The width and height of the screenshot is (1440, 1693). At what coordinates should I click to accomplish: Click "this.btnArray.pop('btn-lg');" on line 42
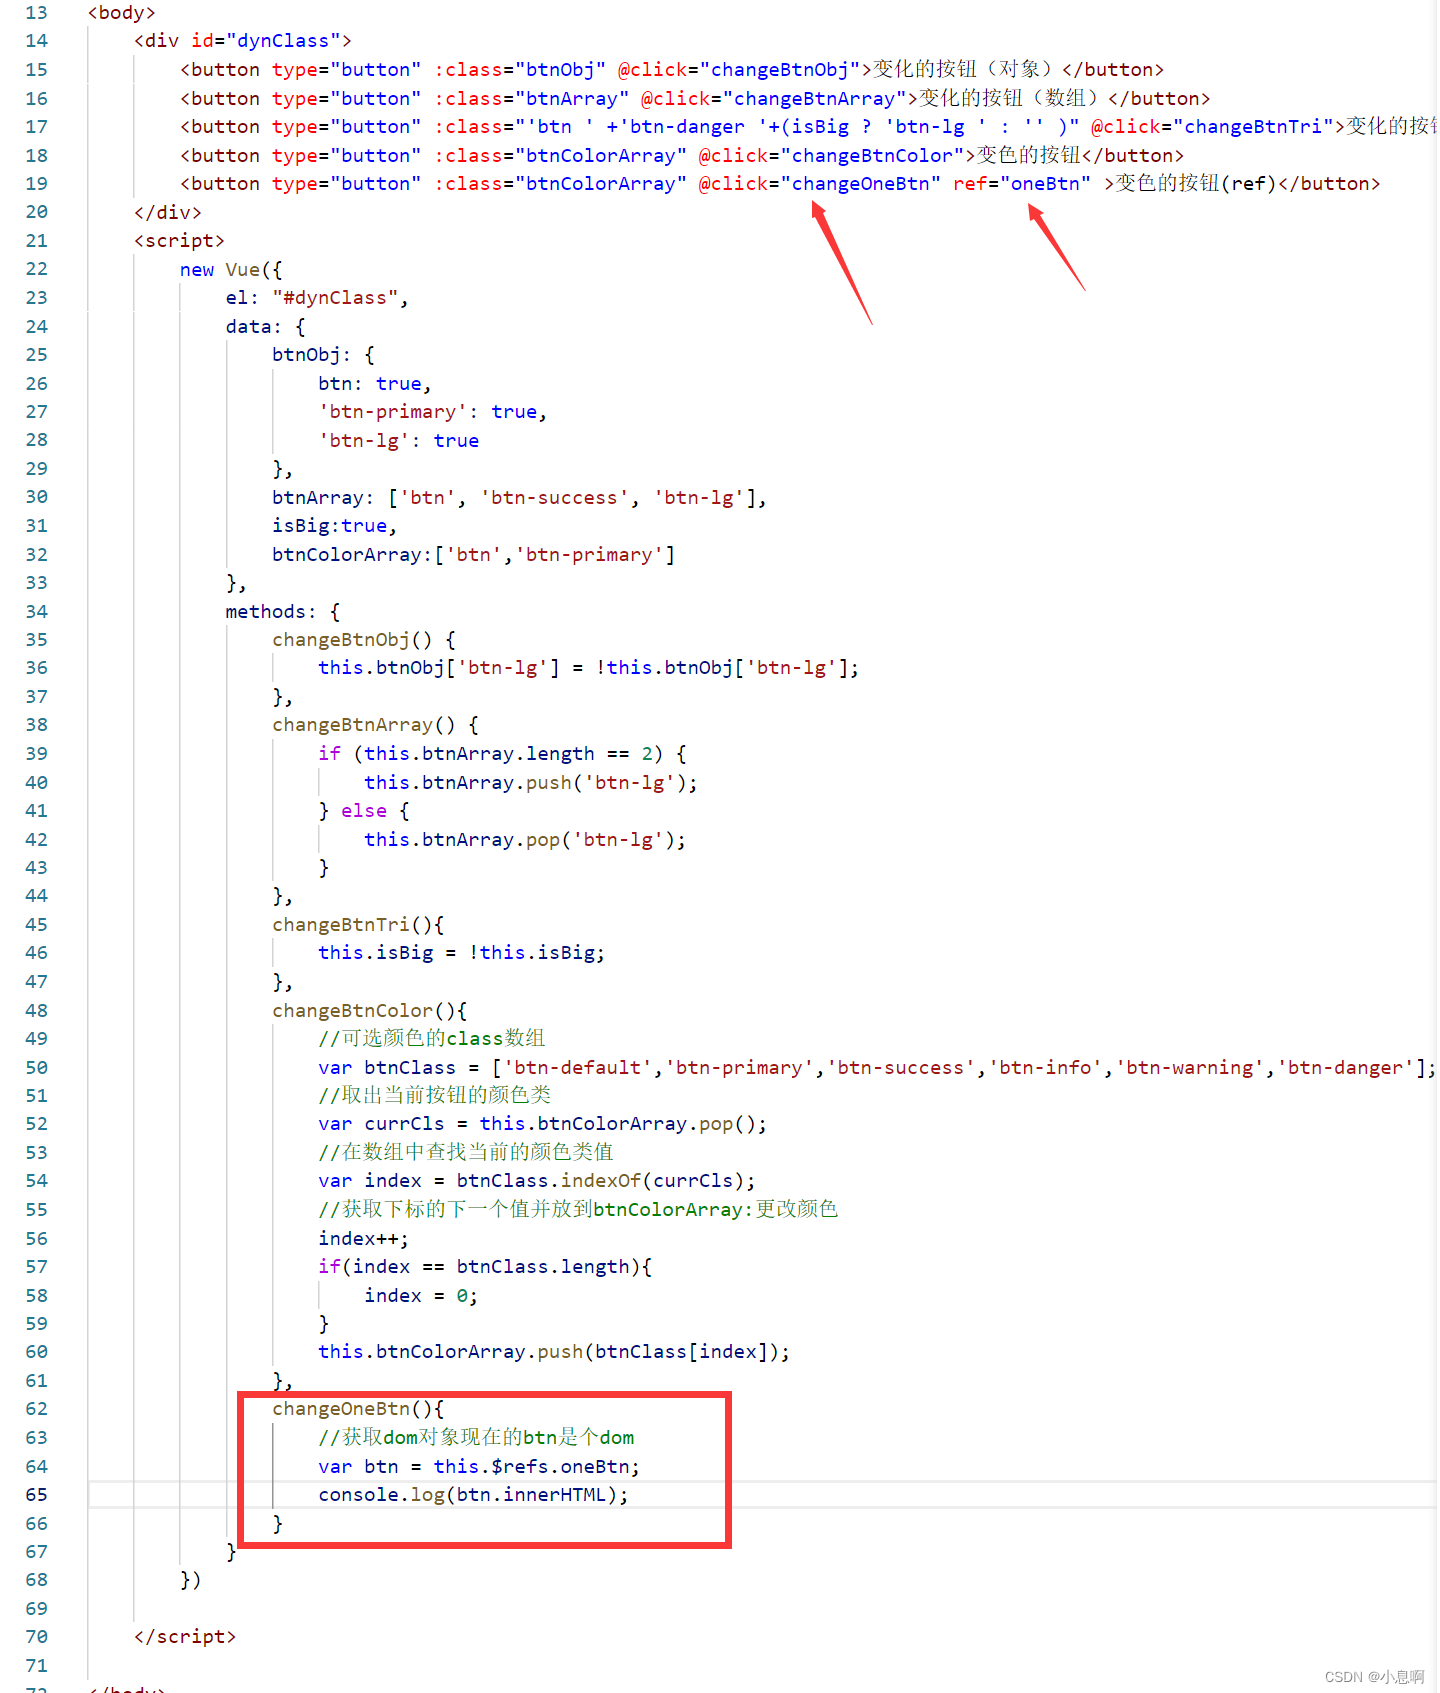(x=525, y=840)
